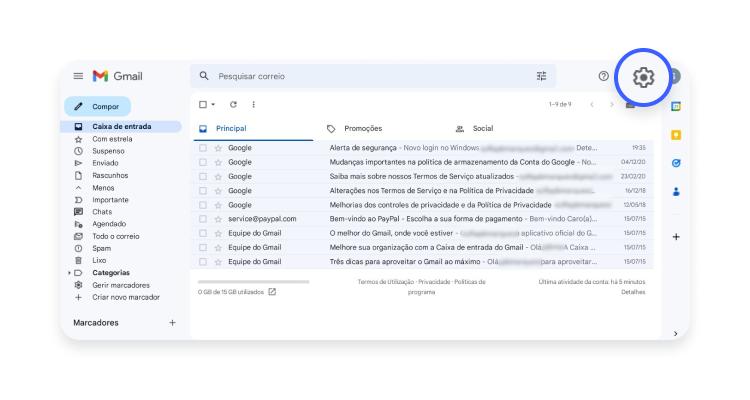Open Enviado folder

(x=105, y=163)
